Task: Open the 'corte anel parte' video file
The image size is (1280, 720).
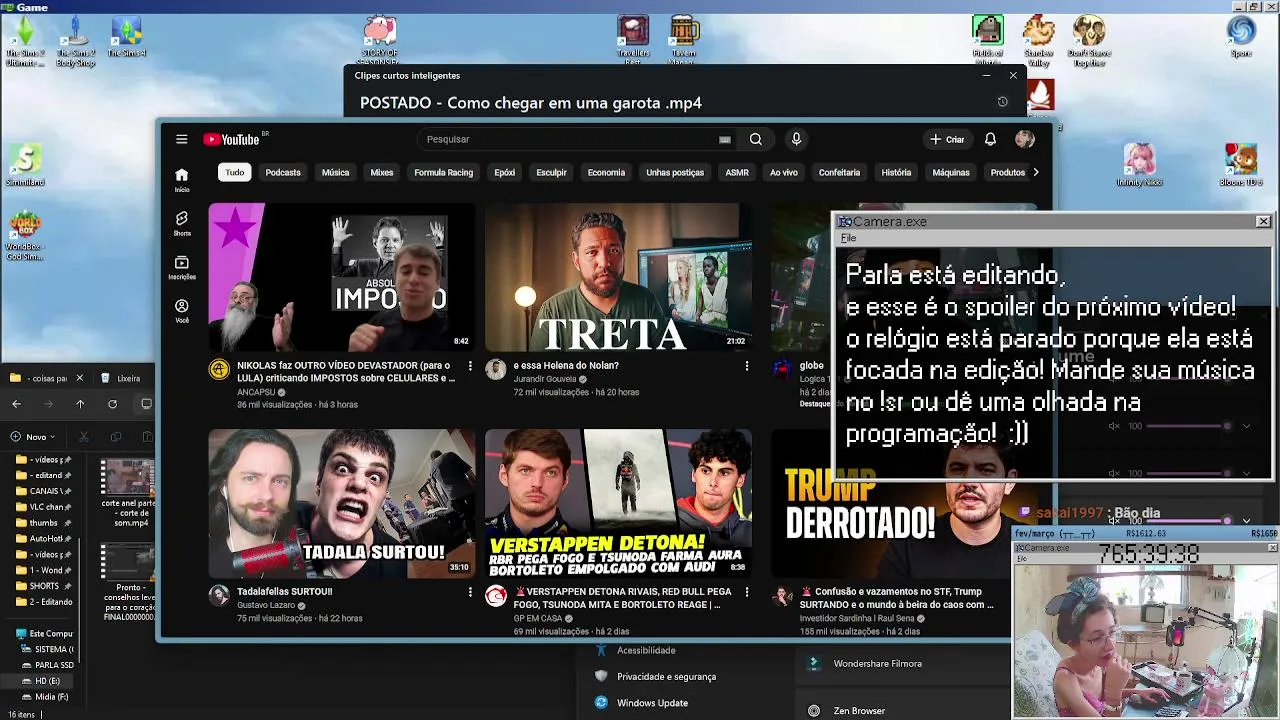Action: coord(128,492)
